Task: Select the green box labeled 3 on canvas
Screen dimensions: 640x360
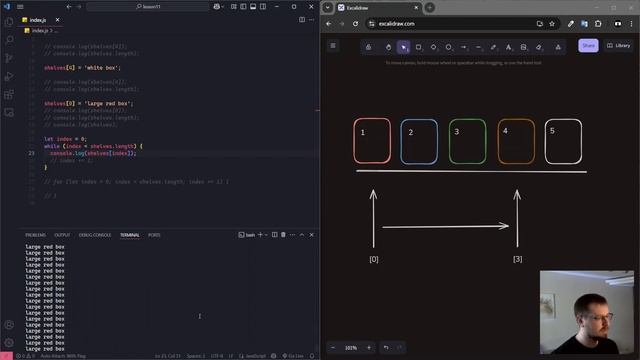Action: tap(467, 141)
